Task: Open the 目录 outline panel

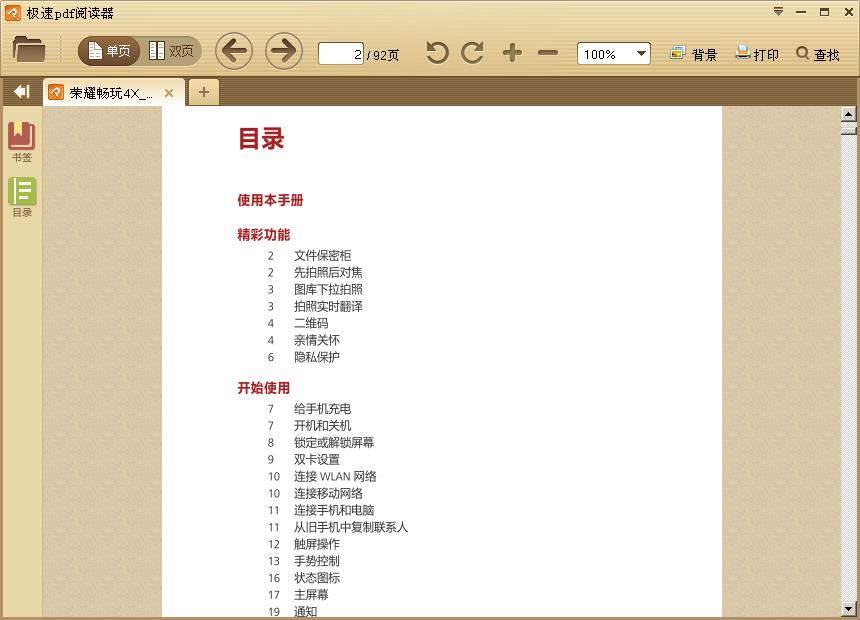Action: coord(21,197)
